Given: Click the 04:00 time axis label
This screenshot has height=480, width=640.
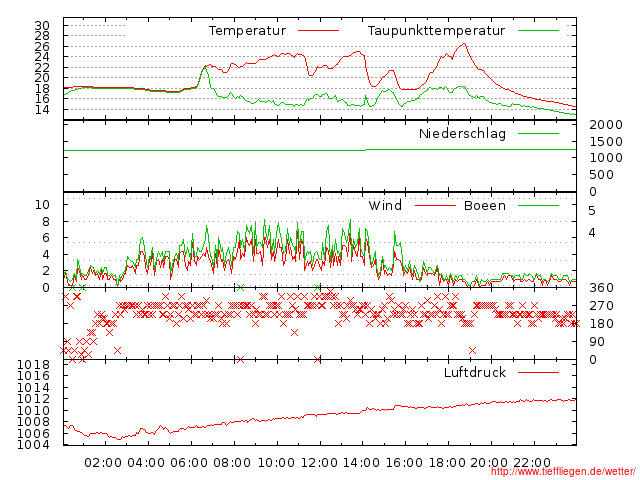Looking at the screenshot, I should click(x=146, y=463).
